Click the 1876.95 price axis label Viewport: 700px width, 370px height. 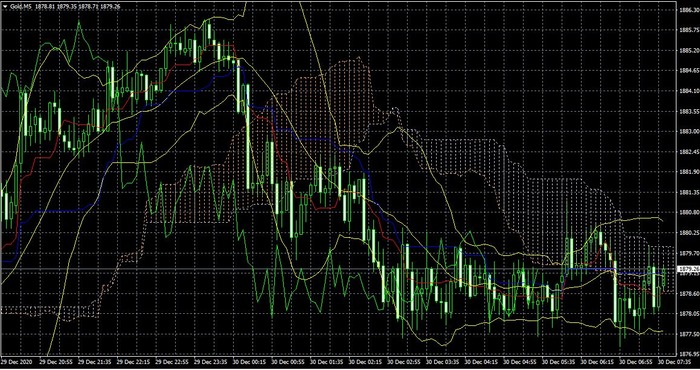[689, 354]
